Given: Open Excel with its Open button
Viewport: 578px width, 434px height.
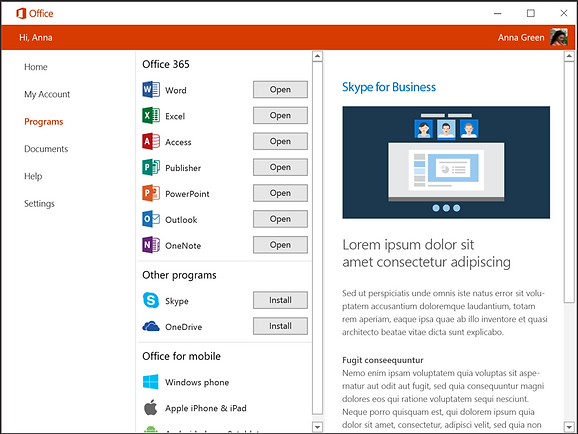Looking at the screenshot, I should pyautogui.click(x=280, y=115).
